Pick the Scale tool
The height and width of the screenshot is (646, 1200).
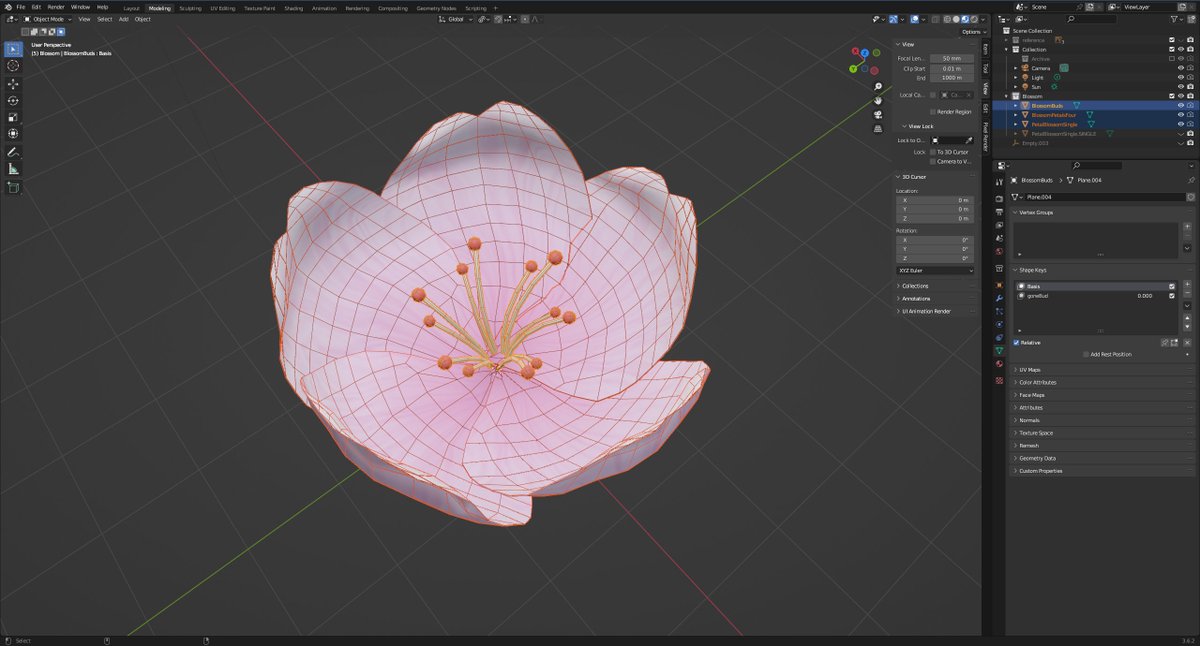[13, 117]
